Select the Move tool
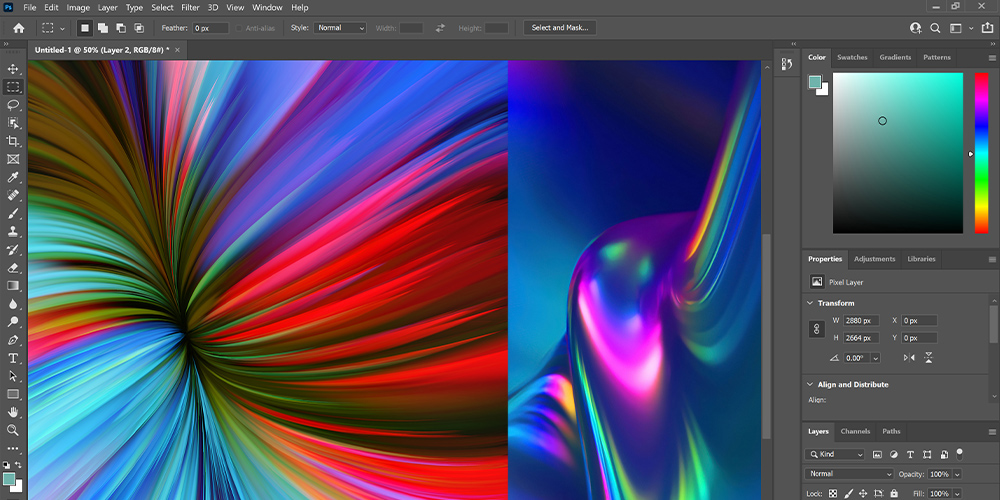The width and height of the screenshot is (1000, 500). click(x=14, y=69)
